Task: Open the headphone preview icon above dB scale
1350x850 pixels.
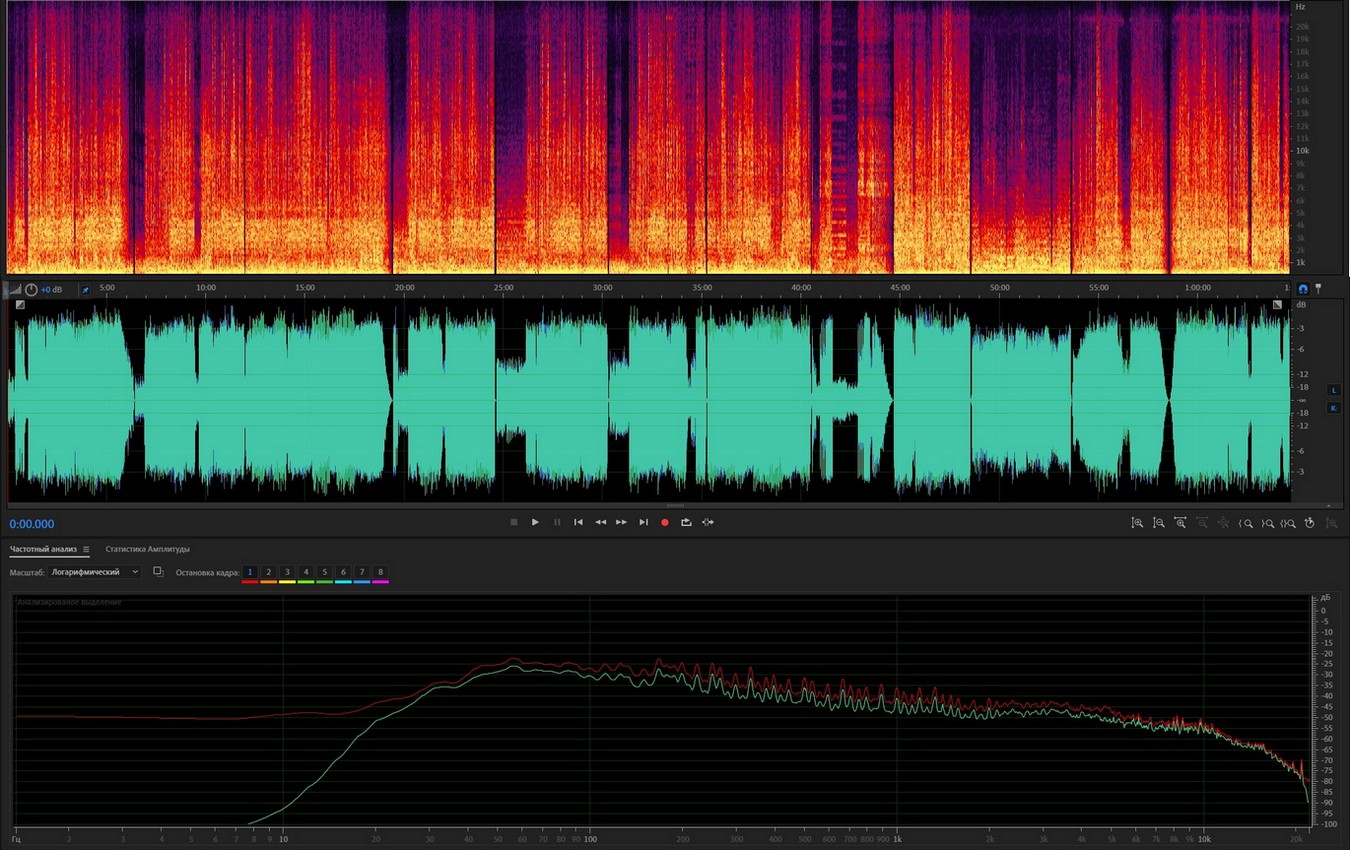Action: coord(1303,288)
